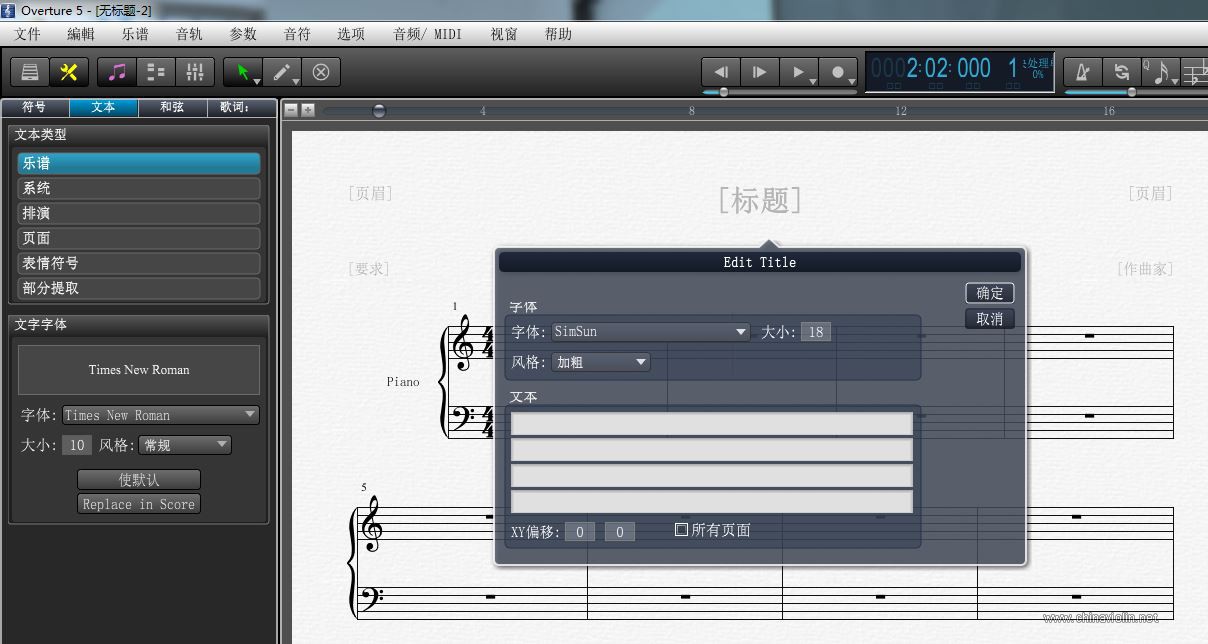Open the 文件 menu
The width and height of the screenshot is (1208, 644).
point(28,34)
